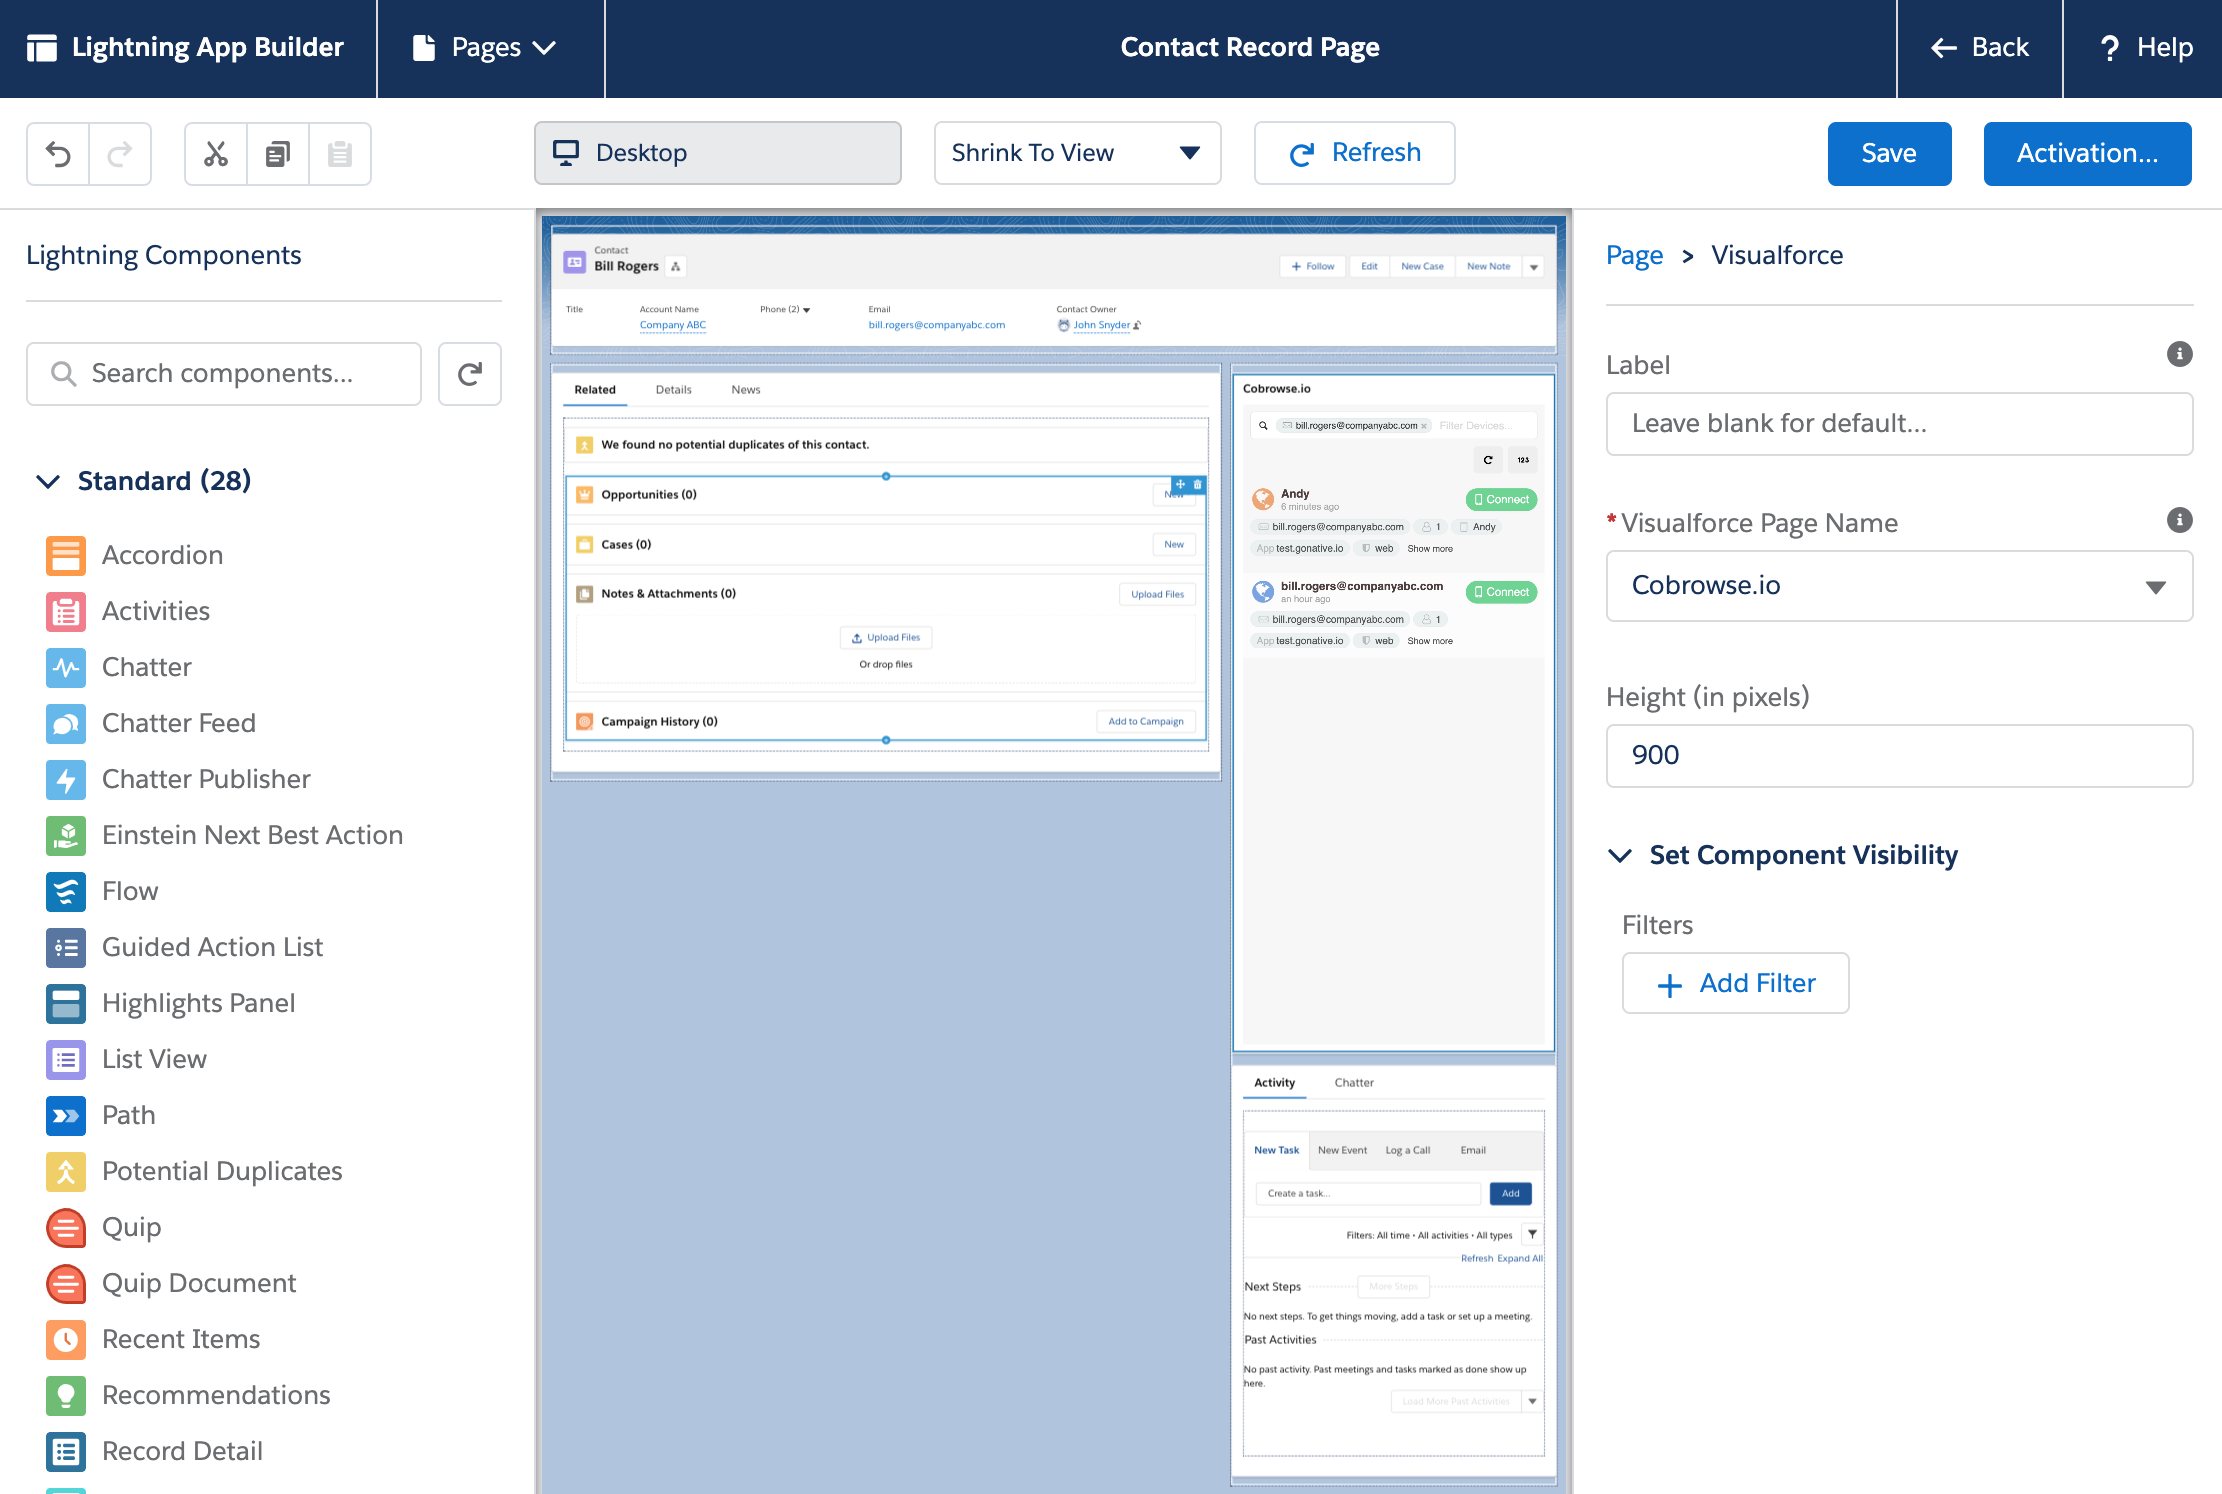The image size is (2222, 1494).
Task: Click Add to Campaign button
Action: coord(1146,722)
